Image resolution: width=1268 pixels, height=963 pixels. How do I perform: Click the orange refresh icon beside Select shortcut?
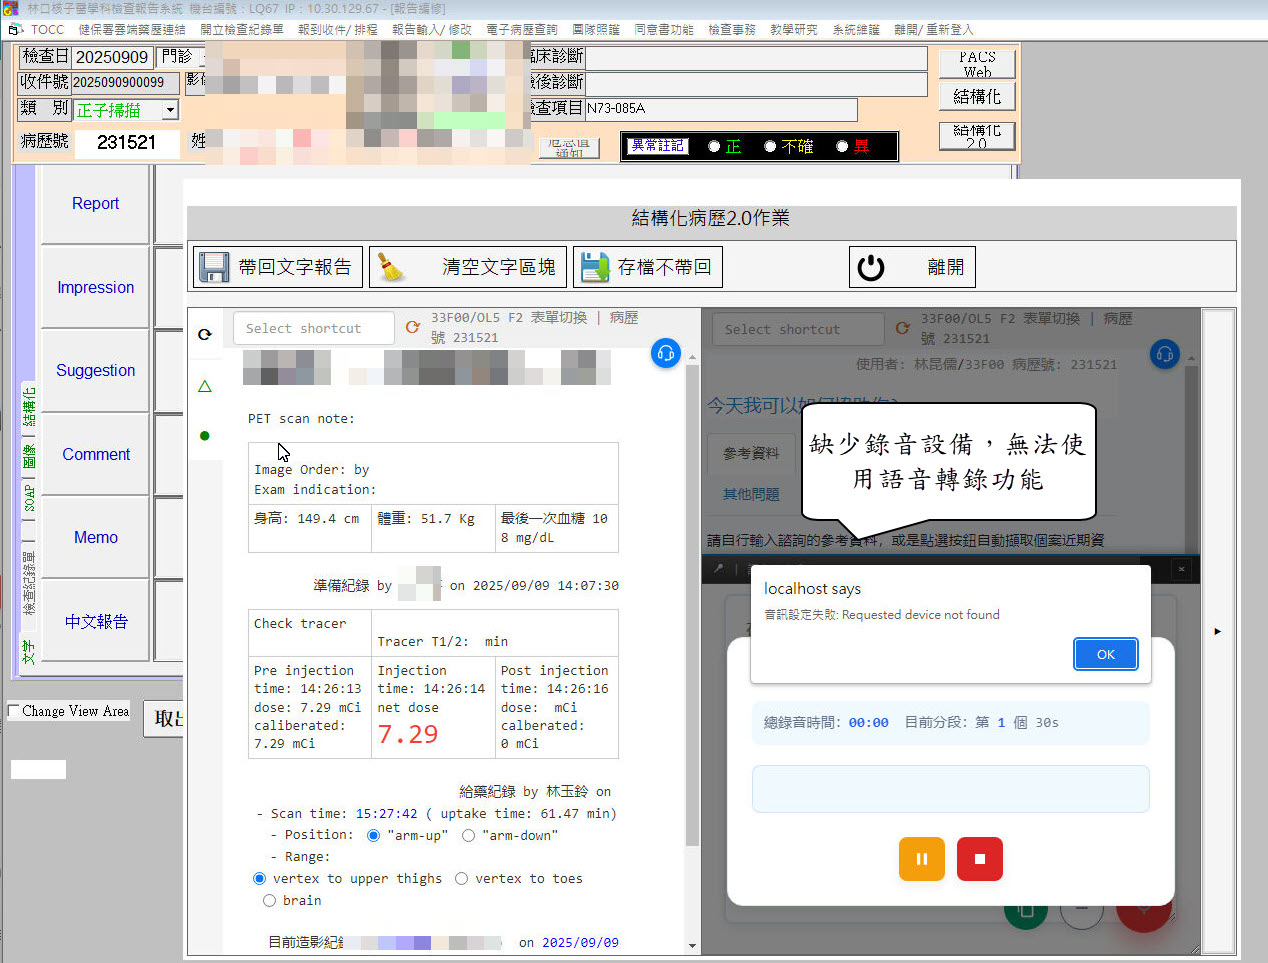pos(412,327)
